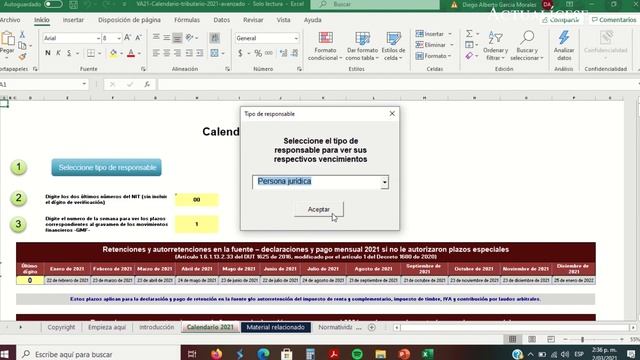Open Dar formato como tabla
Image resolution: width=640 pixels, height=360 pixels.
click(x=362, y=46)
